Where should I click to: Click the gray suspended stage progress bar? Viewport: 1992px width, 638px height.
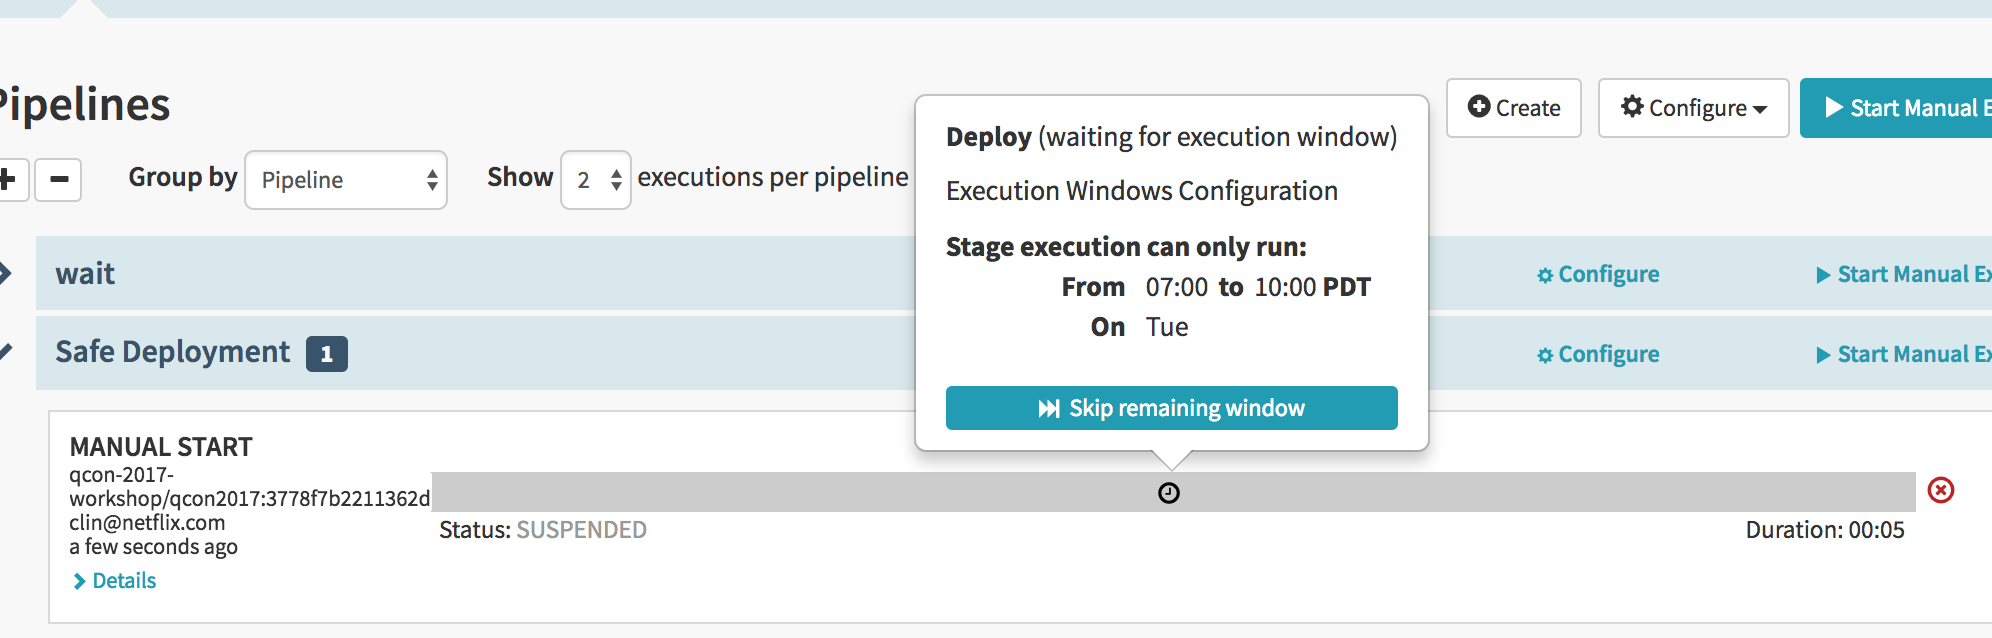click(1174, 492)
